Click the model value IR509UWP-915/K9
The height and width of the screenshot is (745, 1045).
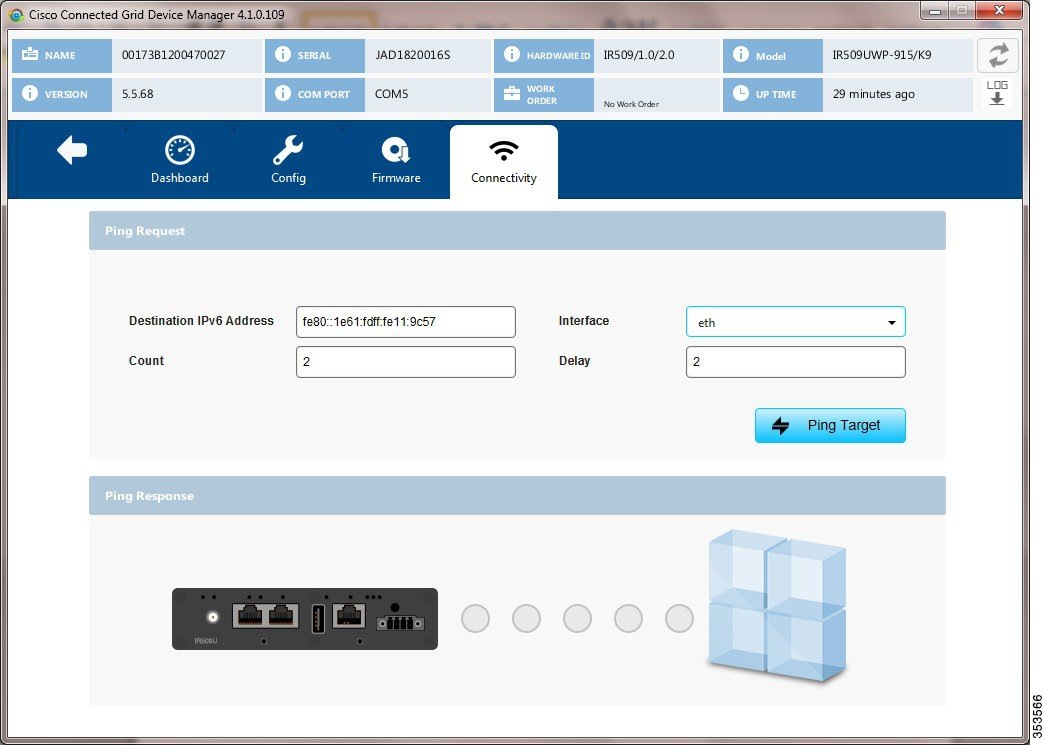coord(882,55)
